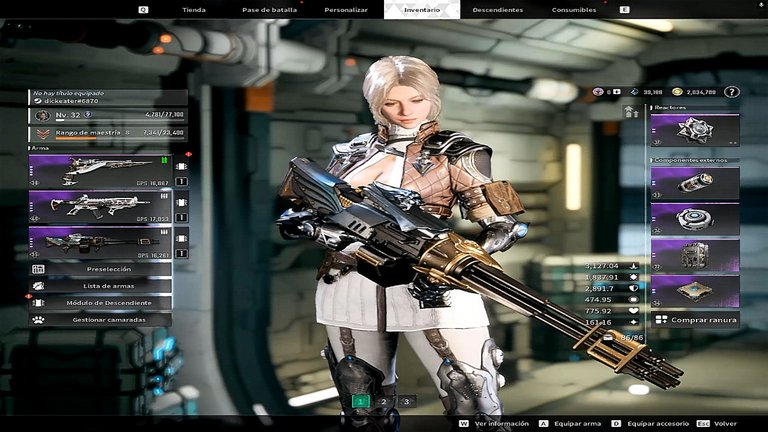Click the purple caliber currency icon
The image size is (768, 432).
598,92
